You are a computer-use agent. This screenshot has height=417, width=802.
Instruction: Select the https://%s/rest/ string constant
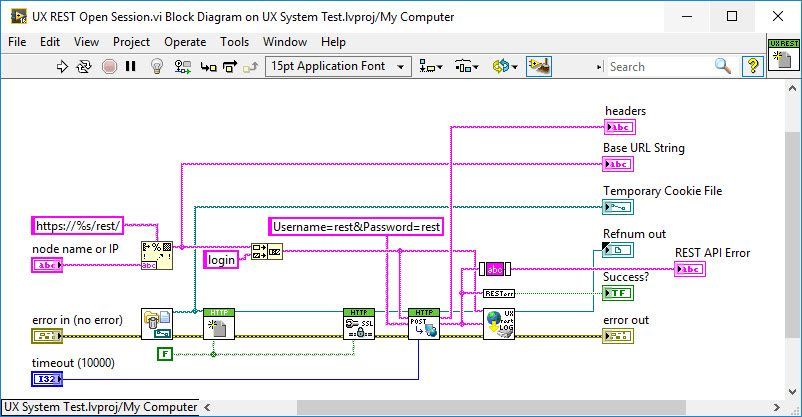click(x=78, y=226)
